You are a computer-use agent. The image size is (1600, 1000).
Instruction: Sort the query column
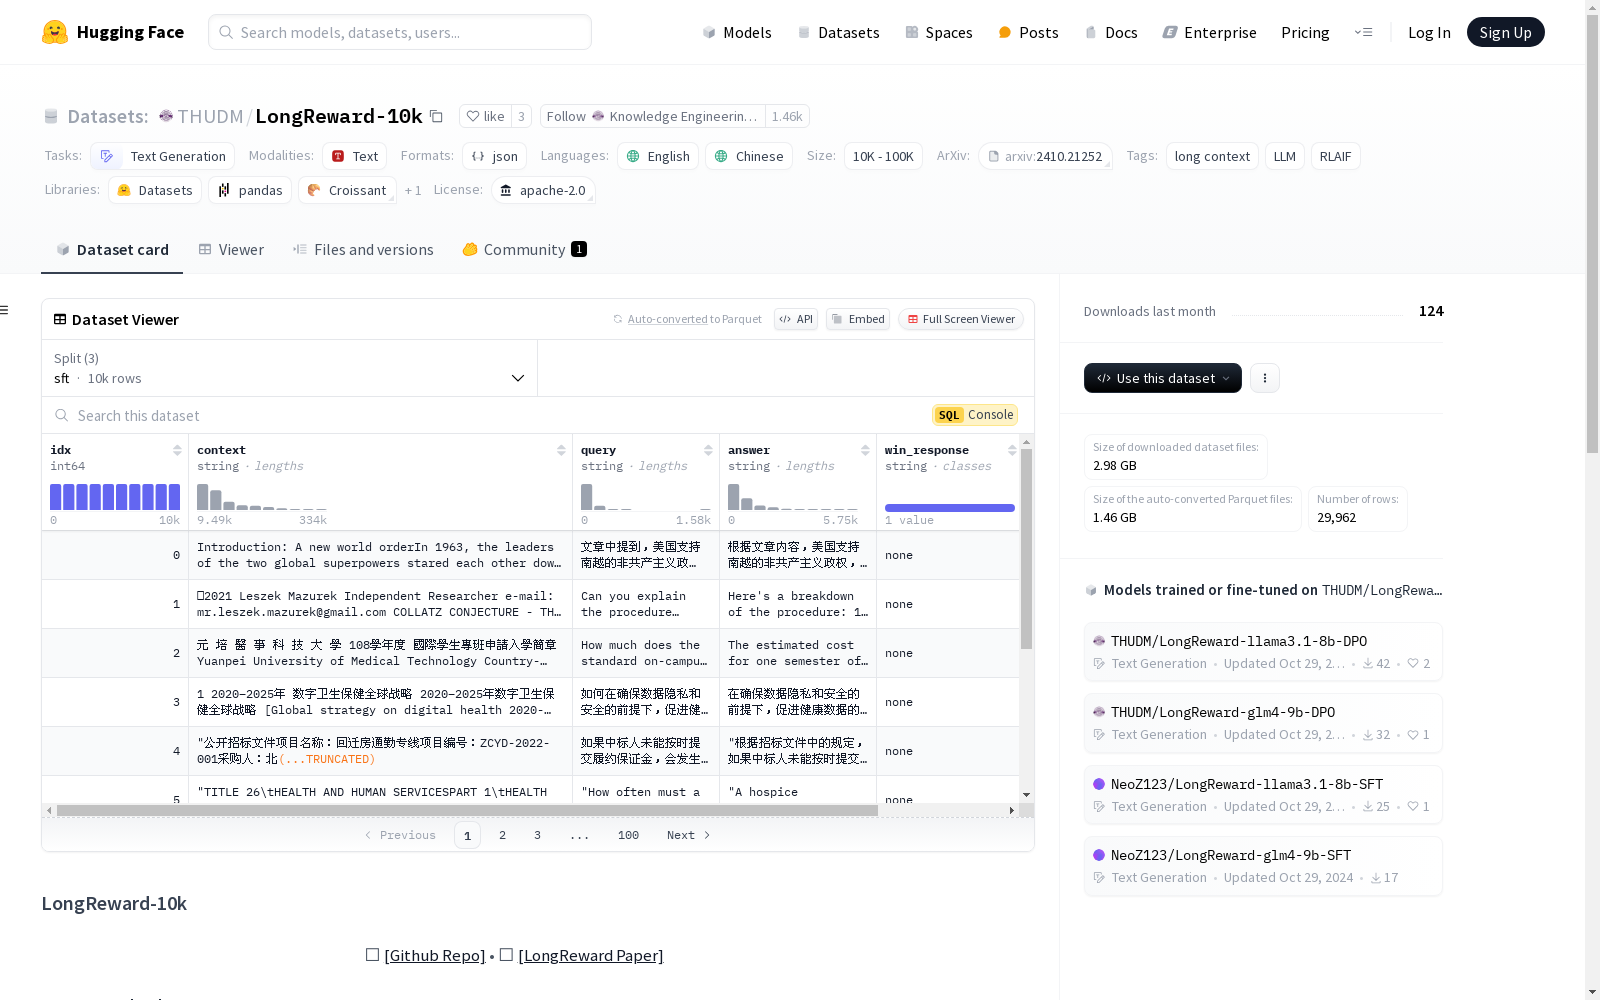click(x=708, y=450)
